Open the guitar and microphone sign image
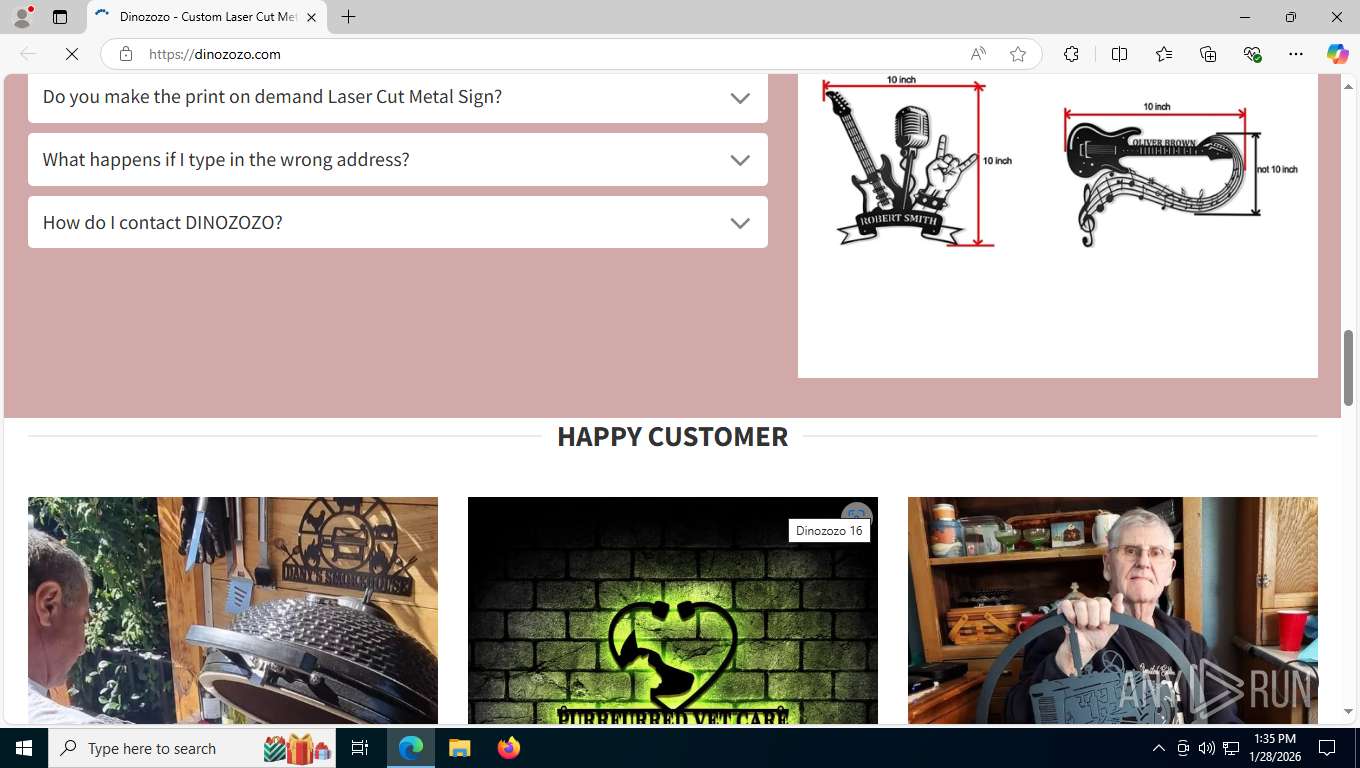 908,160
